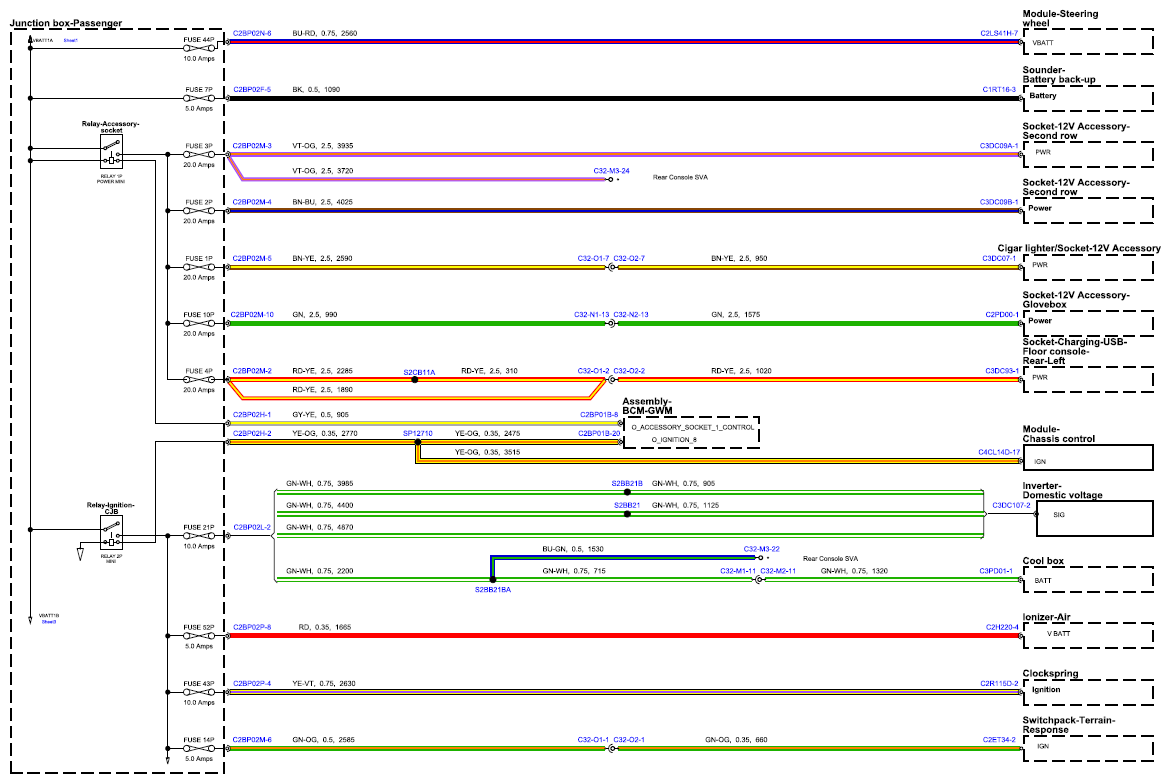
Task: Click the FUSE 1P fuse symbol
Action: [x=199, y=267]
